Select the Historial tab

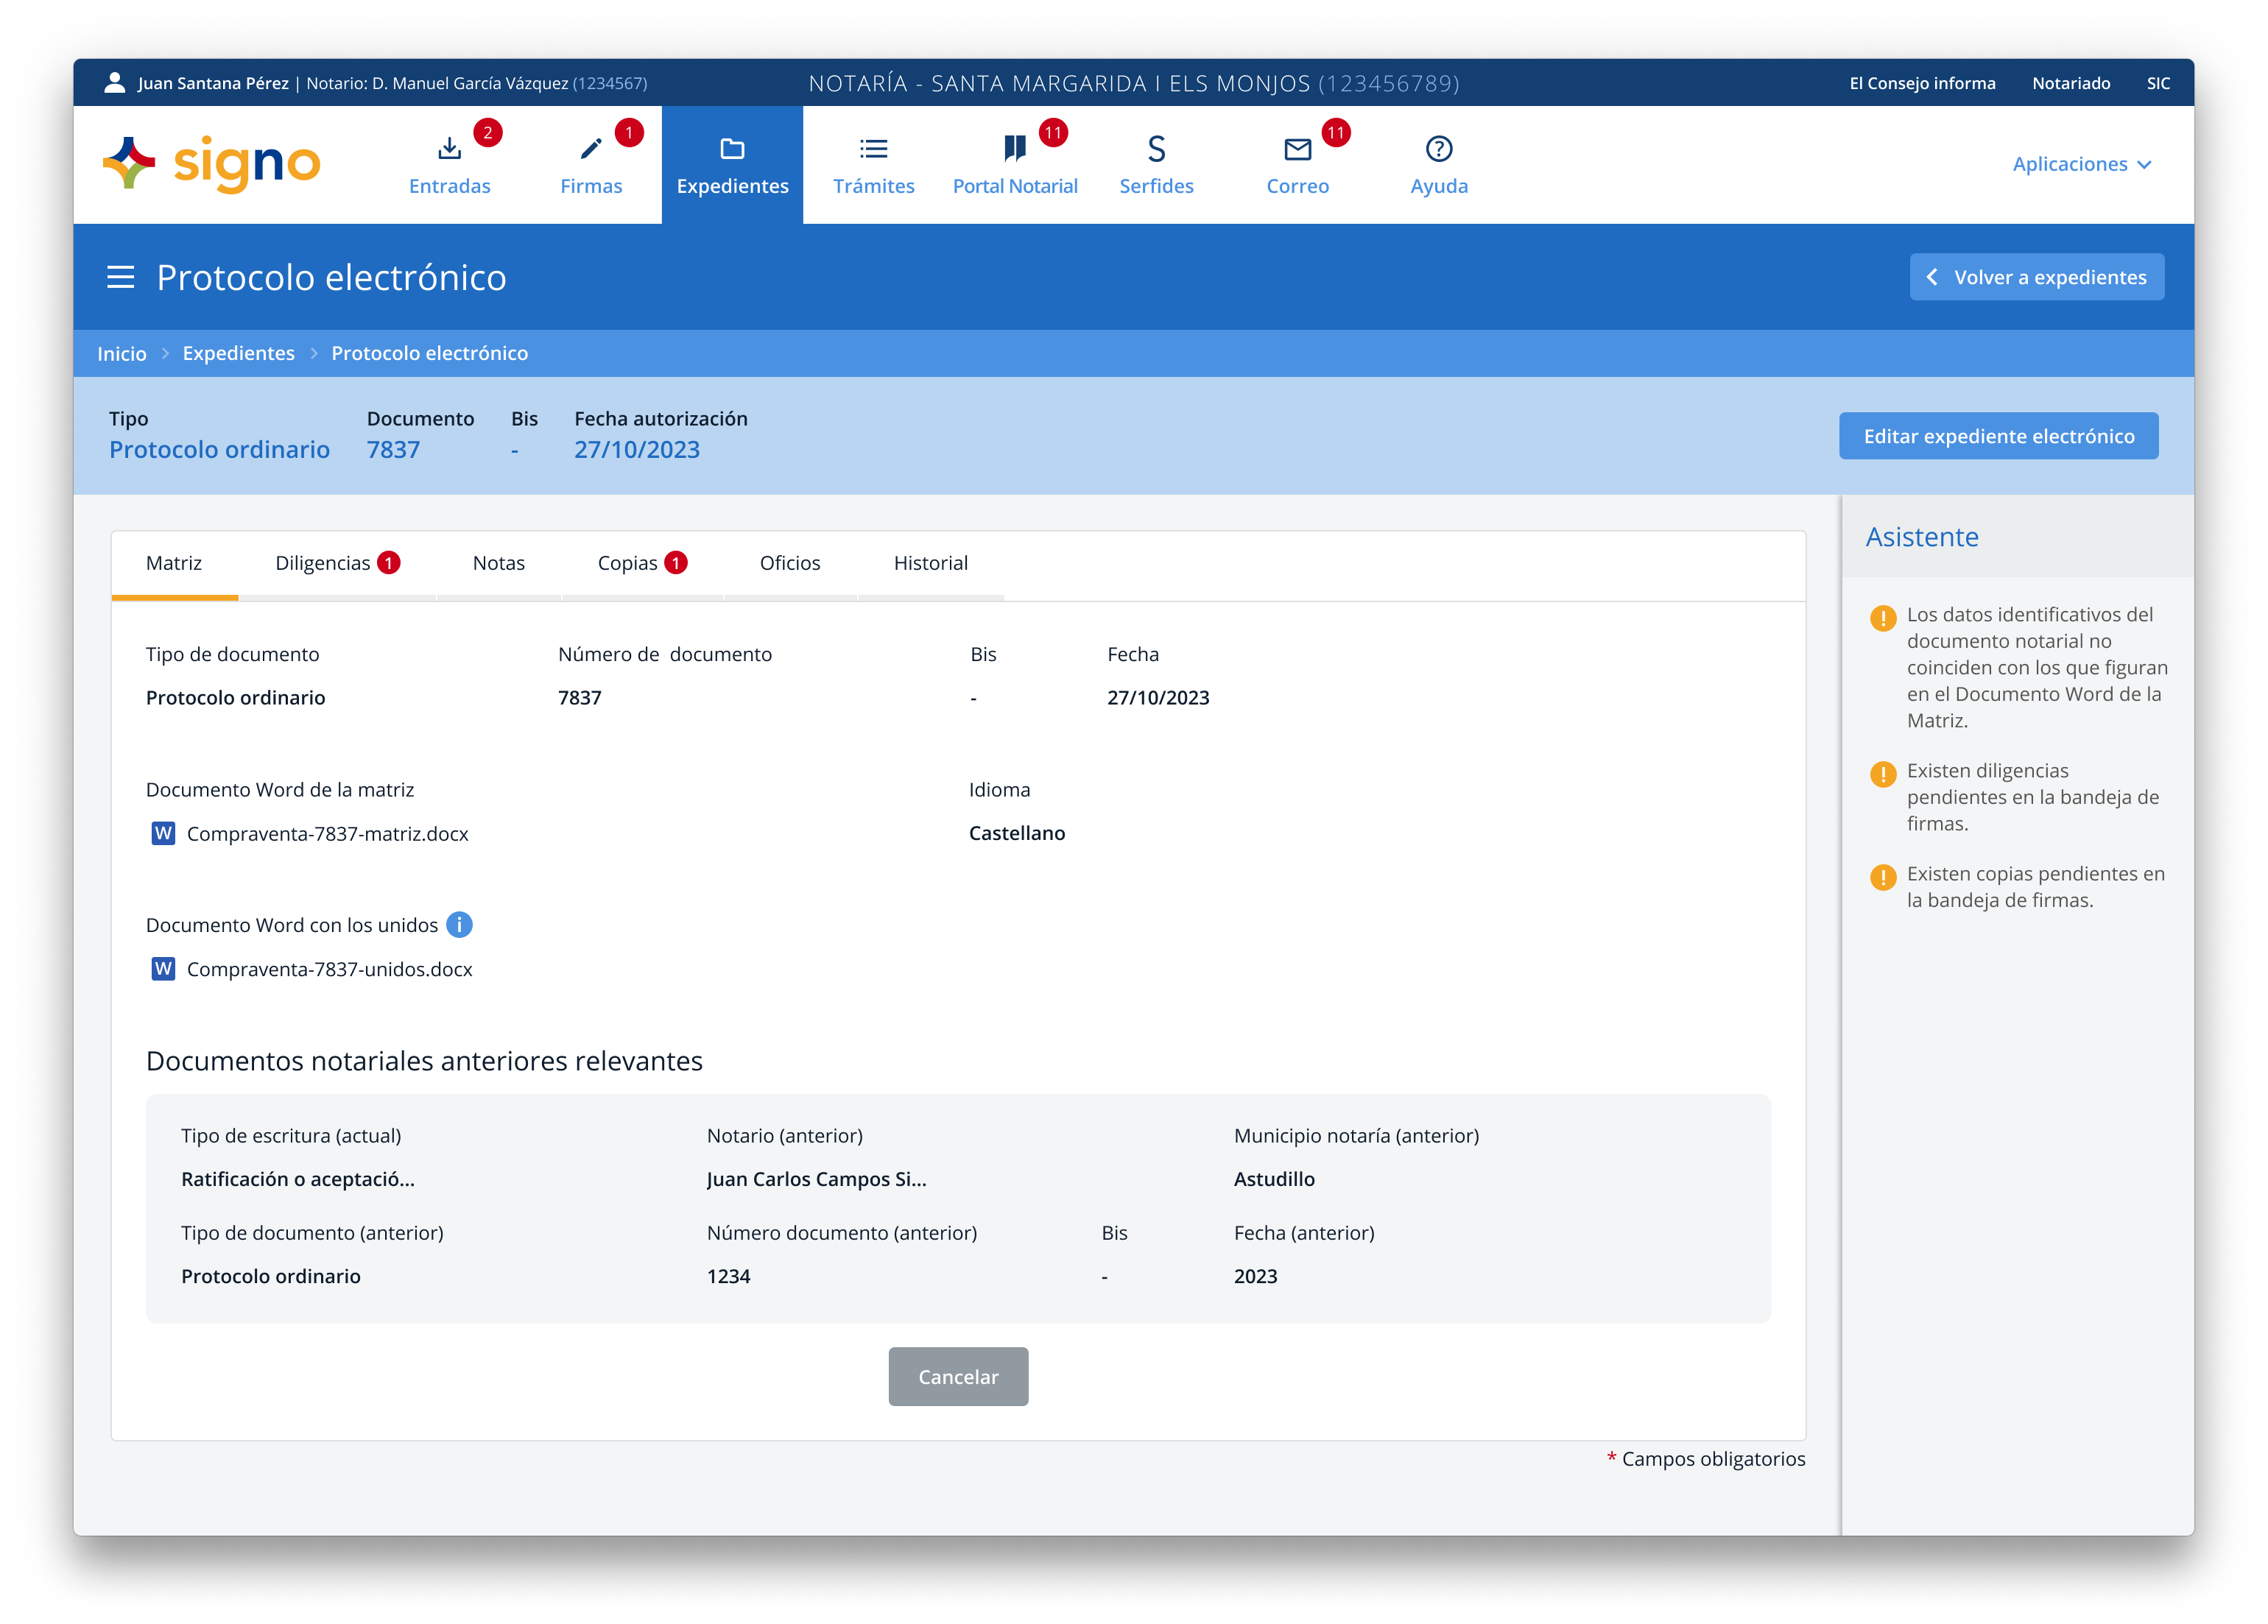[930, 563]
